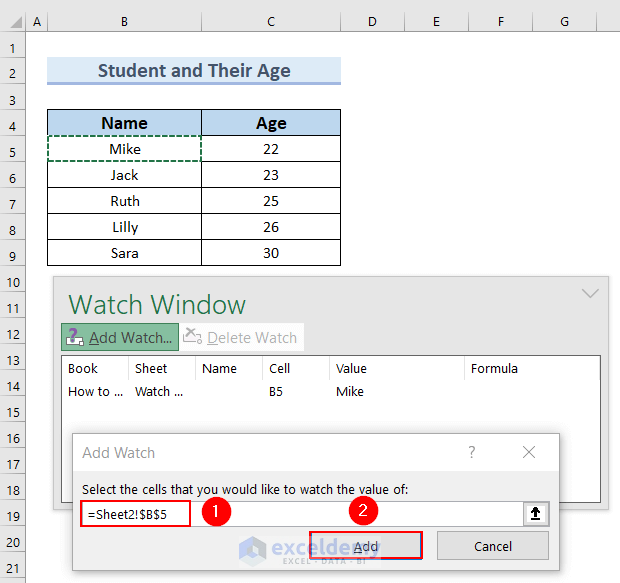Select column F header
Screen dimensions: 620x583
(501, 22)
